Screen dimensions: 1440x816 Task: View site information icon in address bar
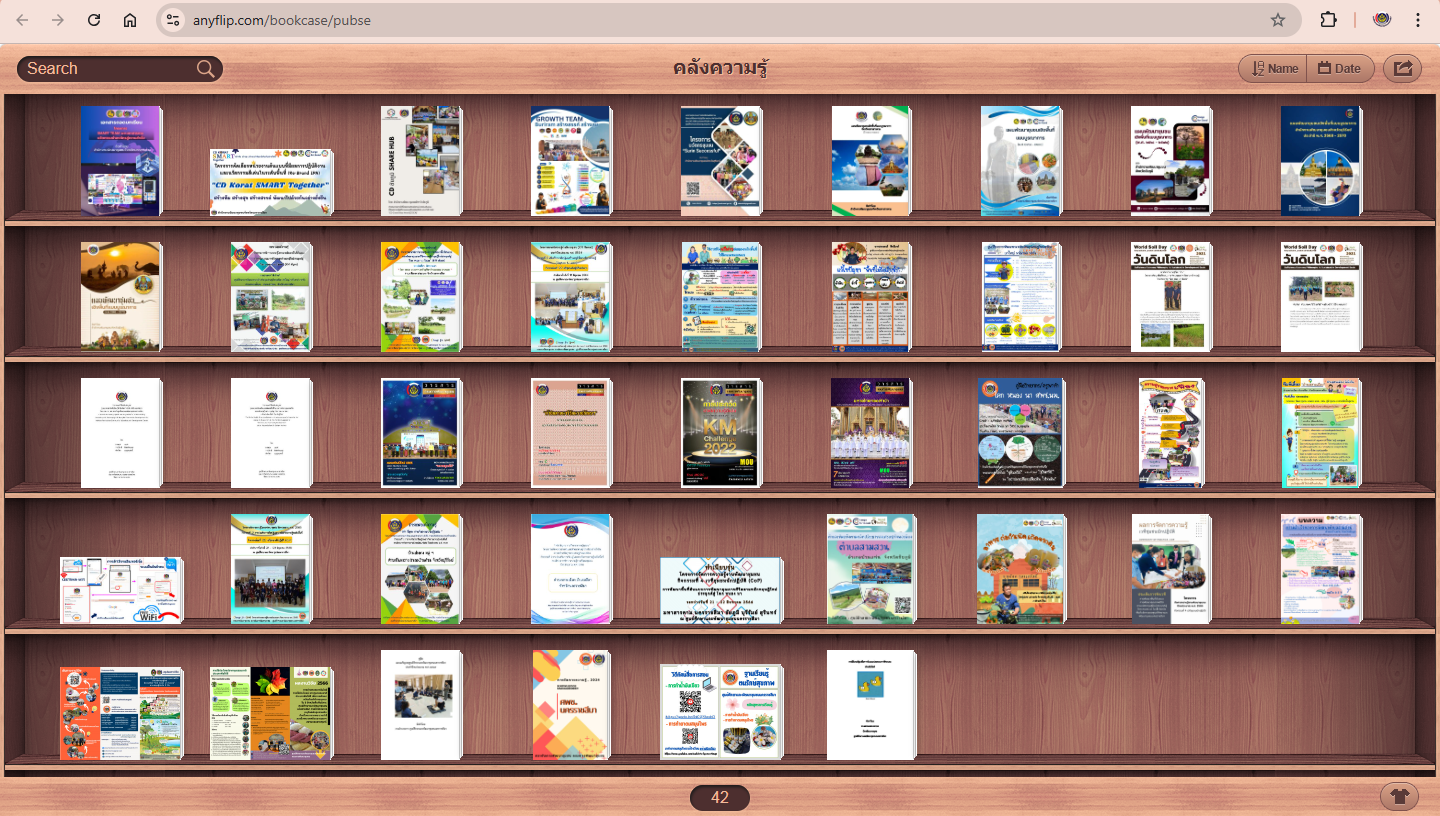click(x=173, y=20)
